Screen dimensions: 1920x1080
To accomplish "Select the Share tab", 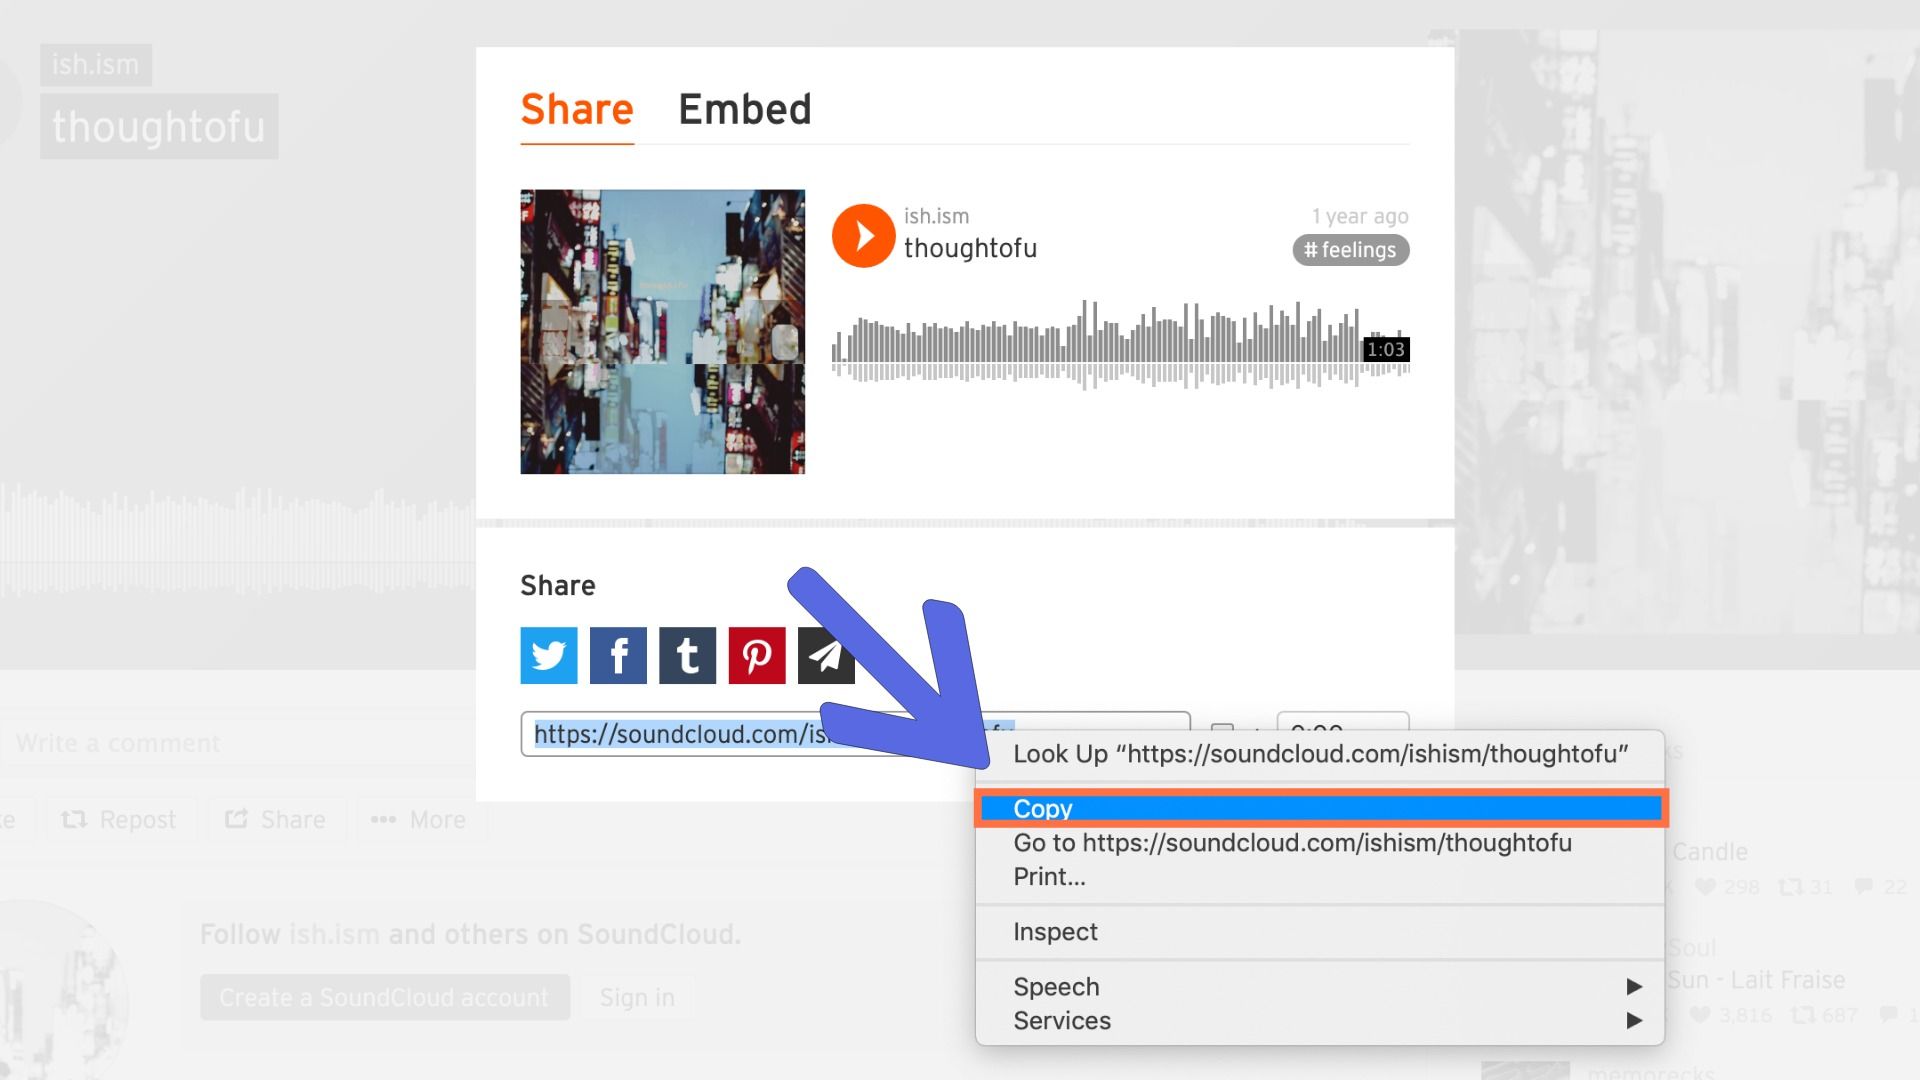I will pyautogui.click(x=576, y=112).
